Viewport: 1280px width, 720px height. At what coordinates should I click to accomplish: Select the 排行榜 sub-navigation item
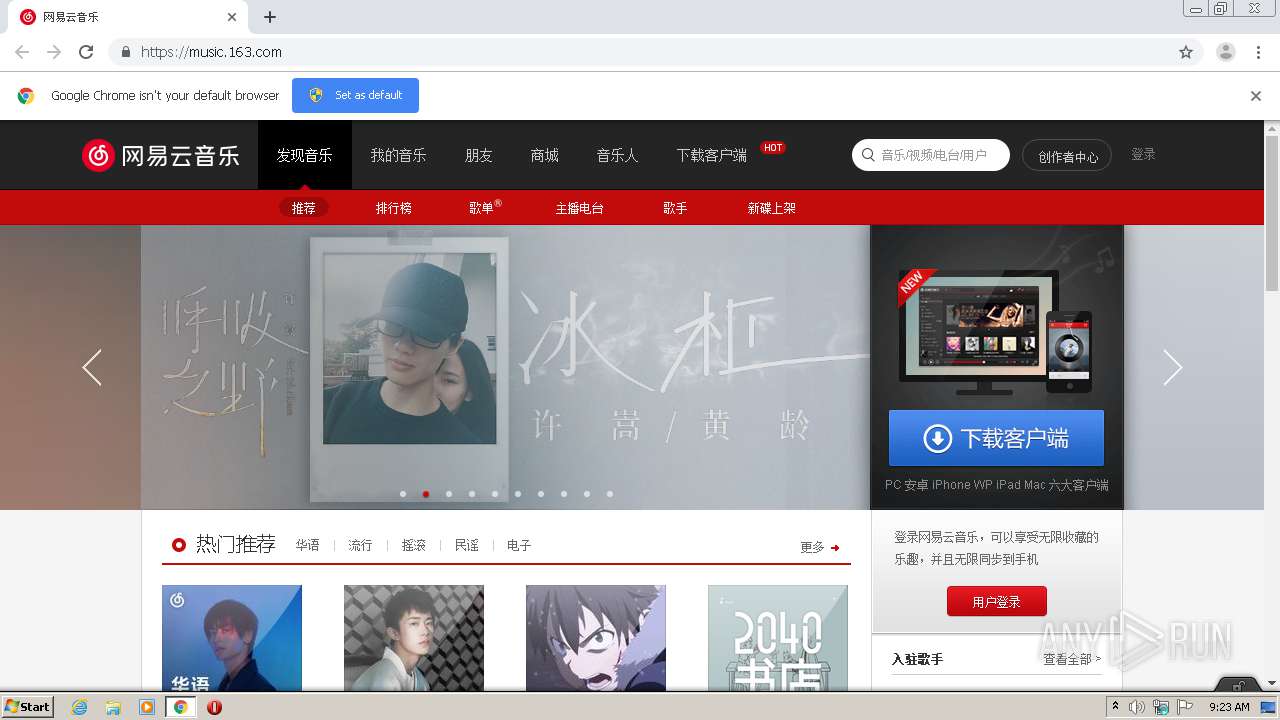click(x=394, y=208)
